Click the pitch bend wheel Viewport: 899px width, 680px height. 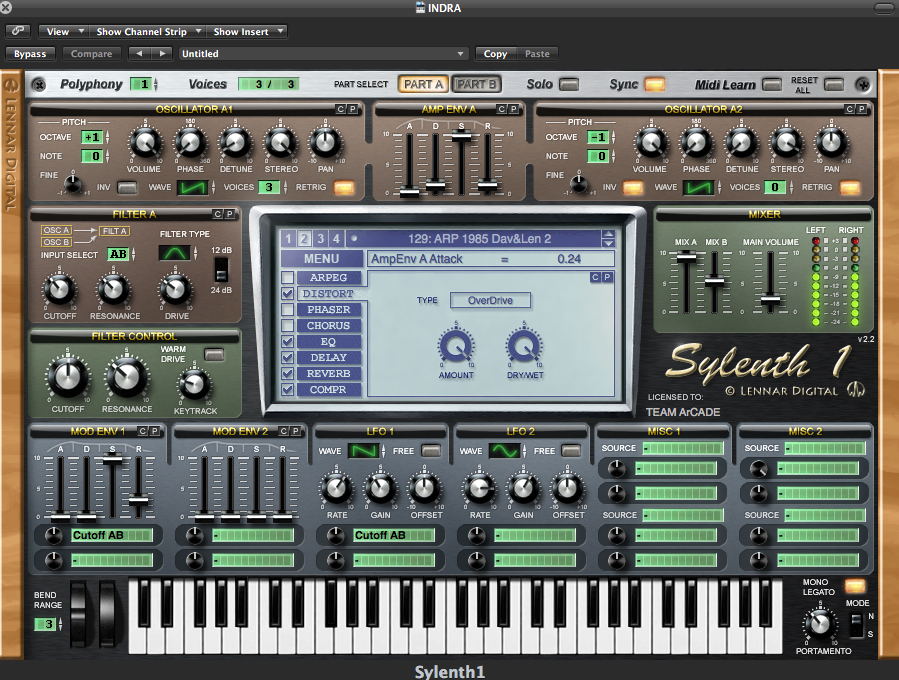pos(78,615)
